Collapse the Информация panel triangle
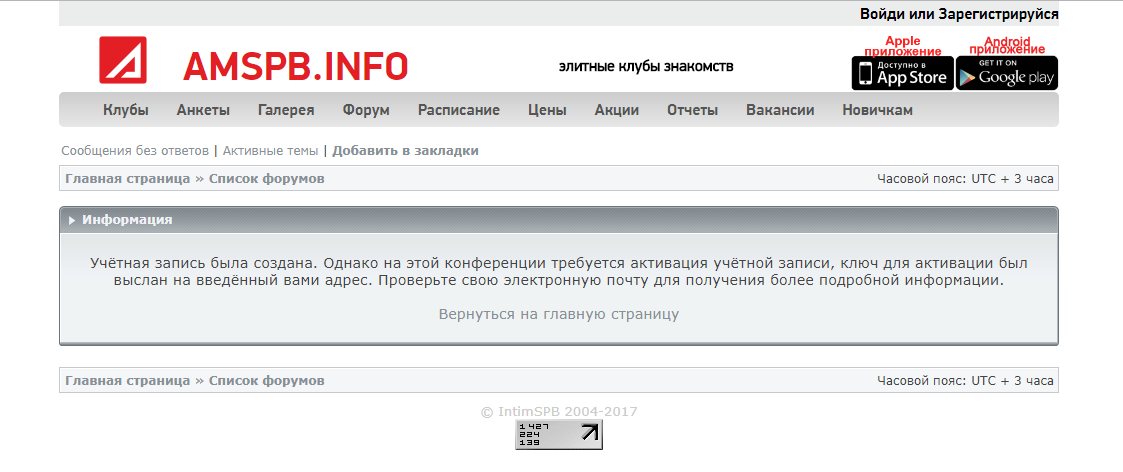1123x472 pixels. click(72, 221)
